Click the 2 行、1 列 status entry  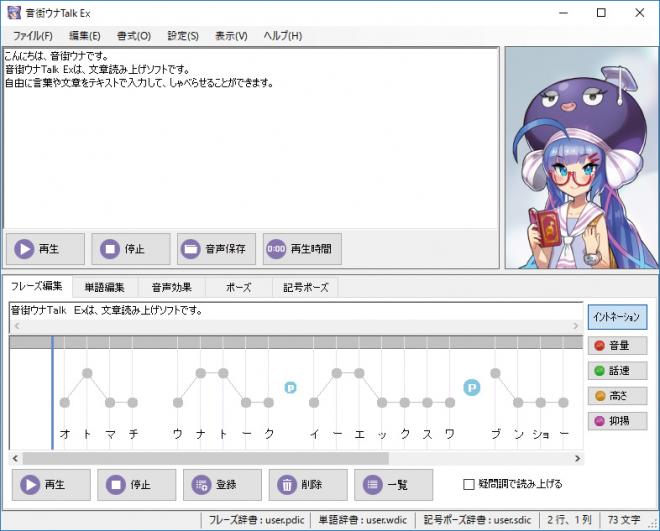[569, 520]
